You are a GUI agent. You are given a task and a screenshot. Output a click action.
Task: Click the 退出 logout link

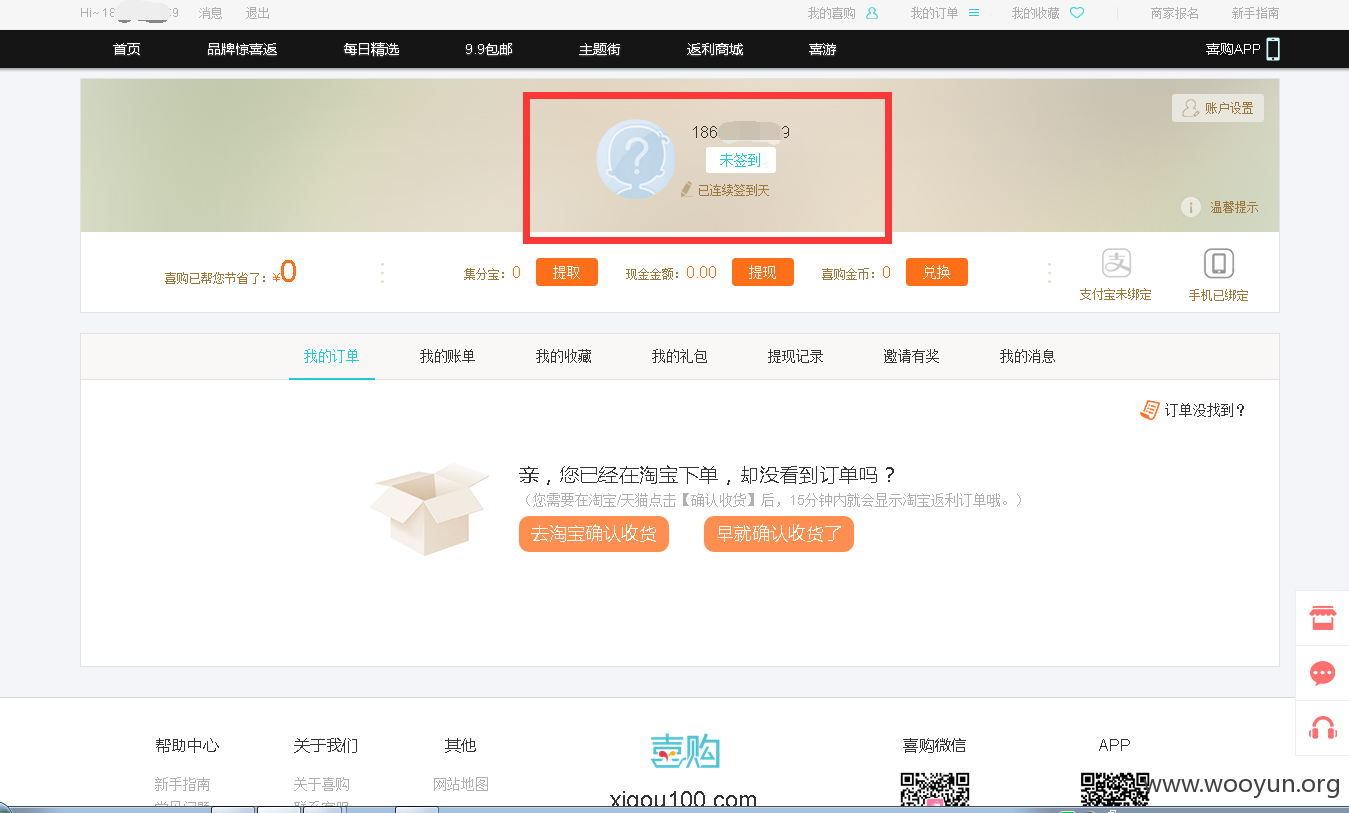point(257,13)
